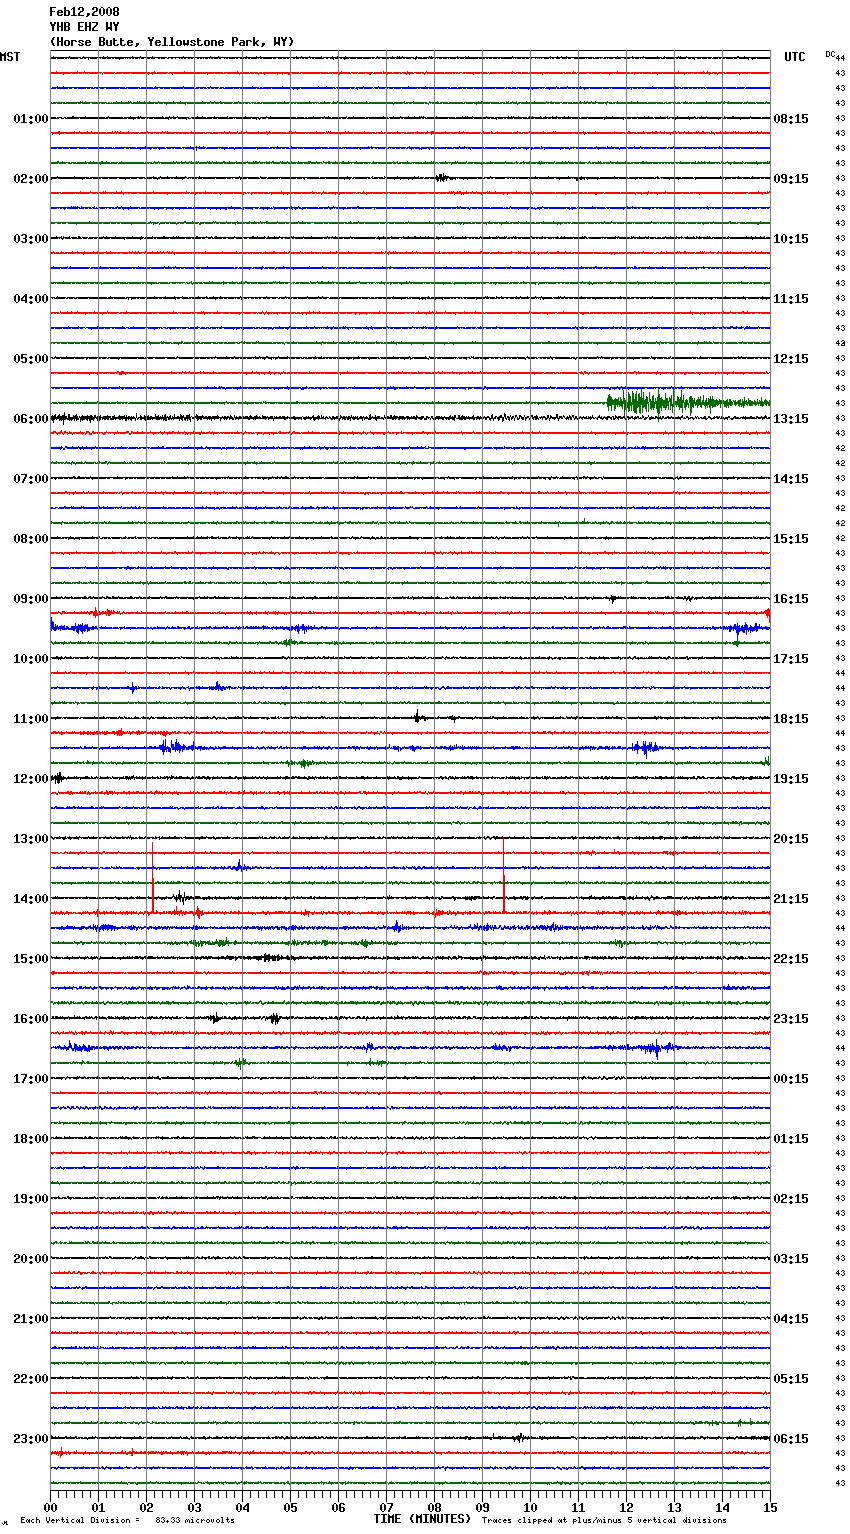Viewport: 850px width, 1534px height.
Task: Click the YHB EHZ WY station code
Action: (84, 27)
